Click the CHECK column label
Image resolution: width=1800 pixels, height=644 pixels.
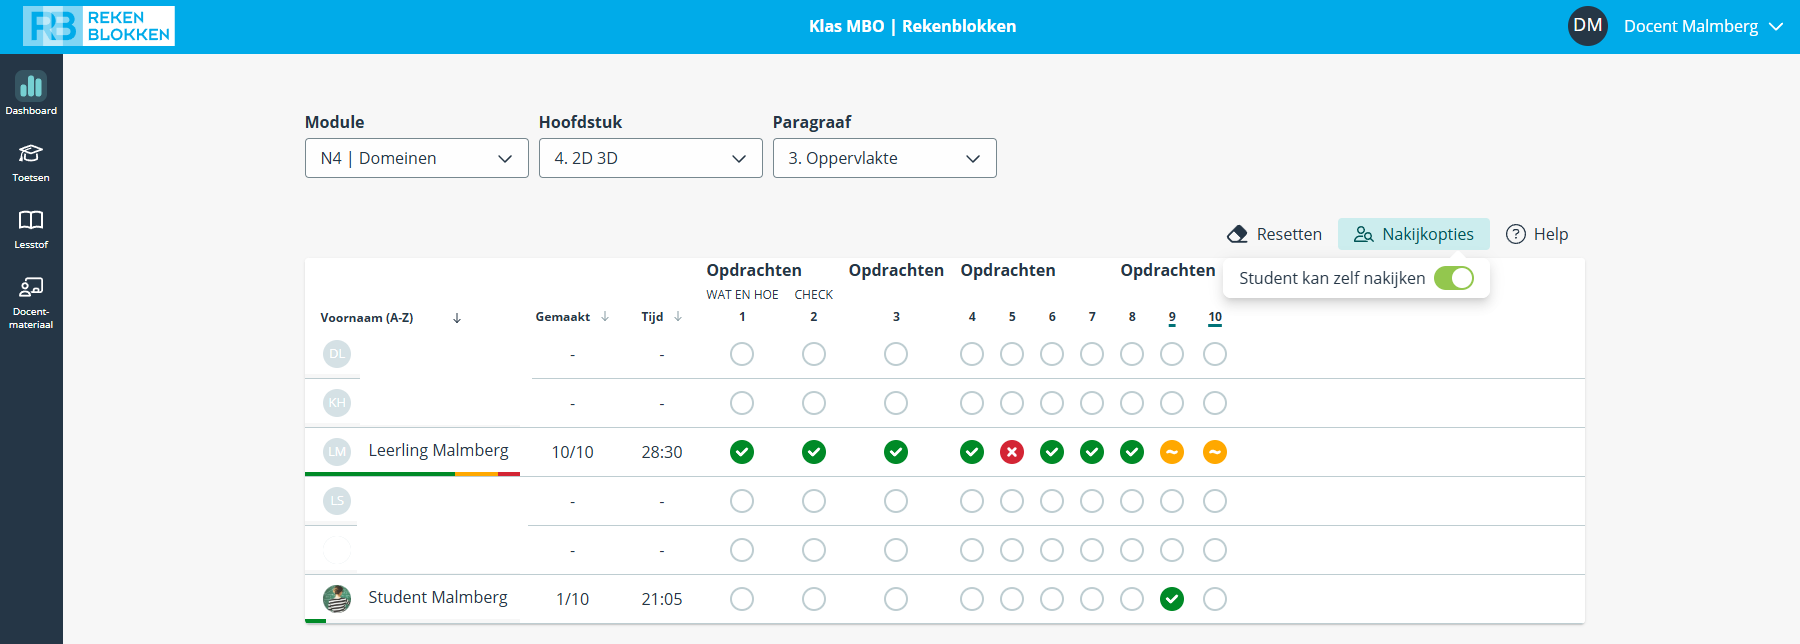coord(814,295)
